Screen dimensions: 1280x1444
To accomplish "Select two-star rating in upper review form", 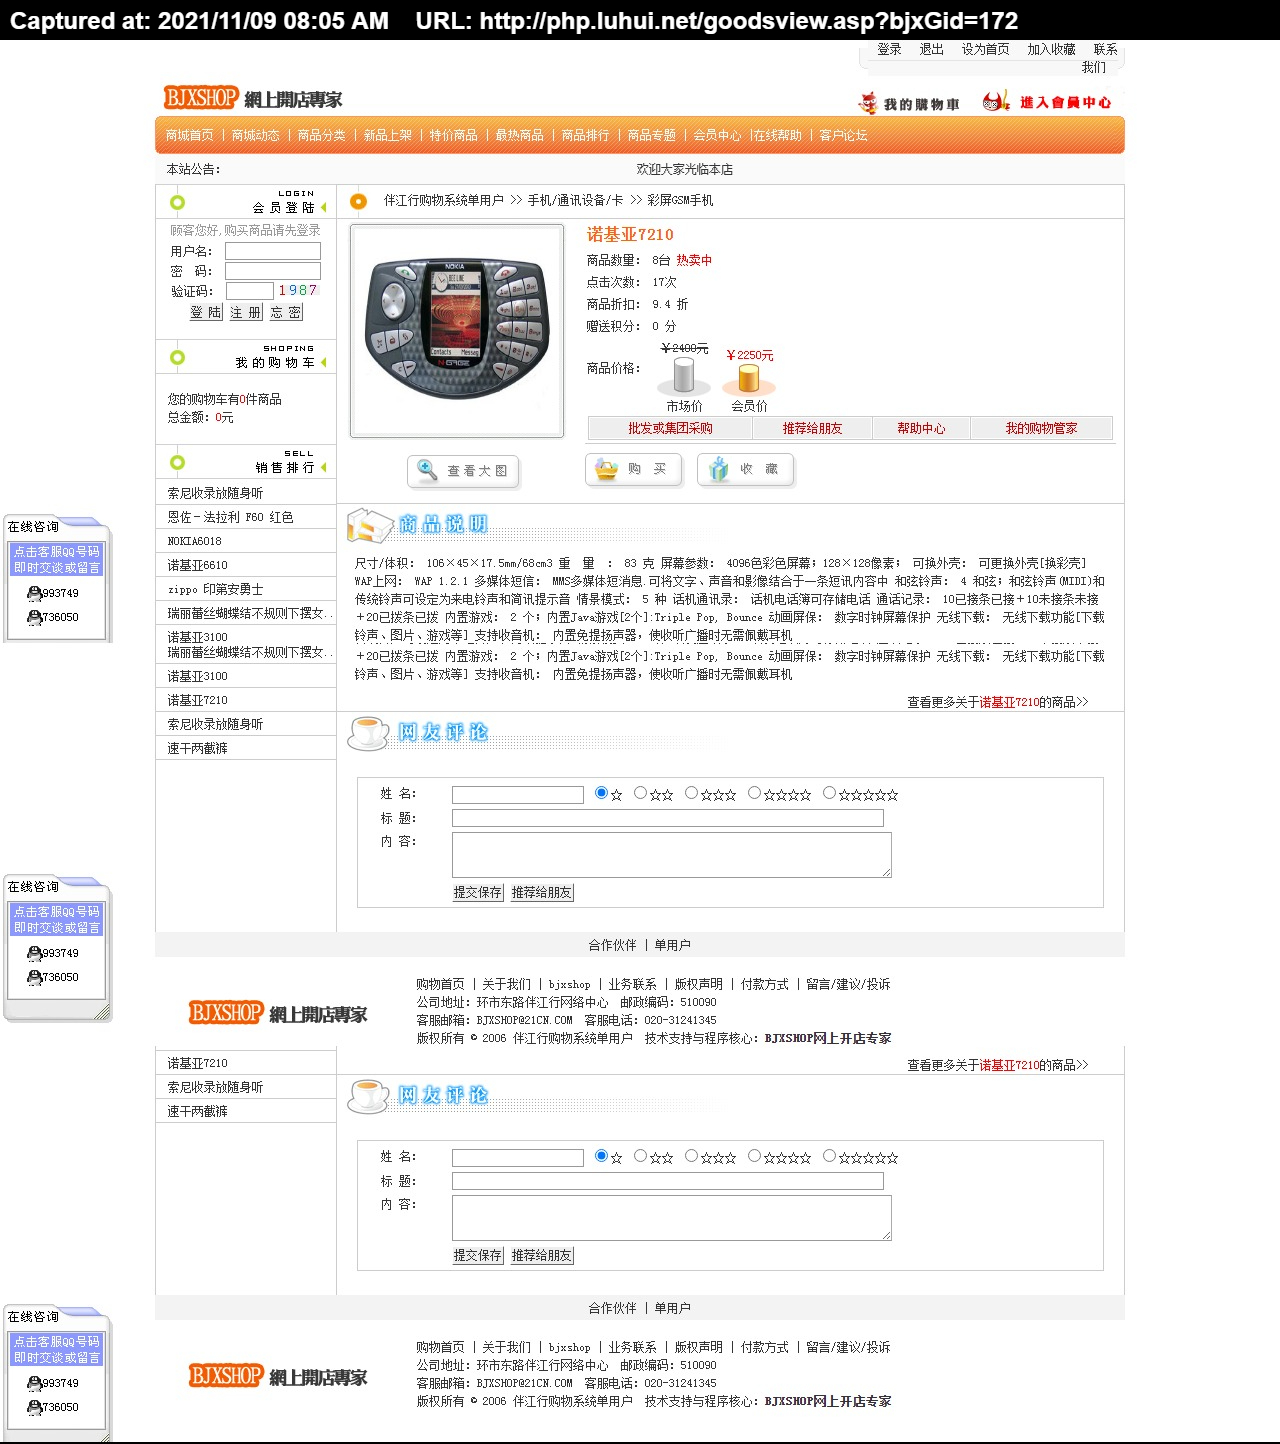I will (x=641, y=793).
